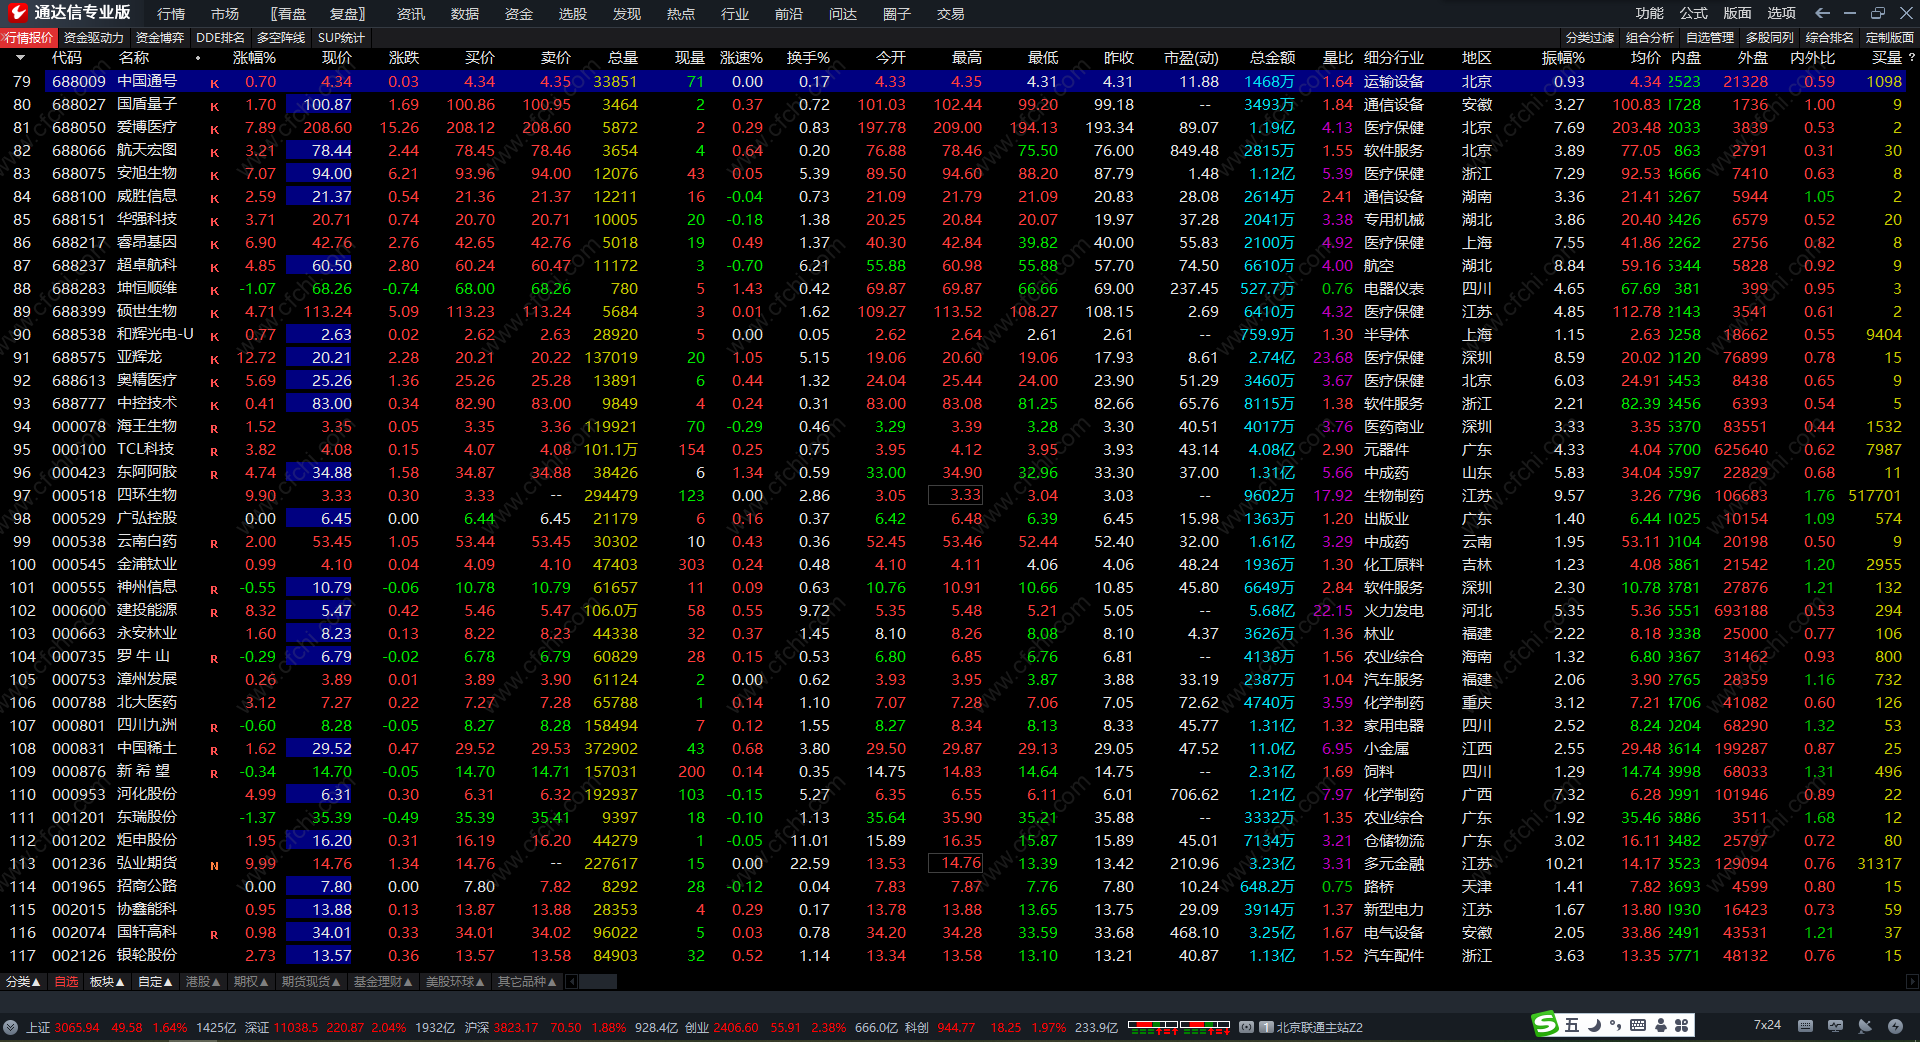Viewport: 1920px width, 1042px height.
Task: Click the R marker for 海王生物
Action: click(214, 428)
